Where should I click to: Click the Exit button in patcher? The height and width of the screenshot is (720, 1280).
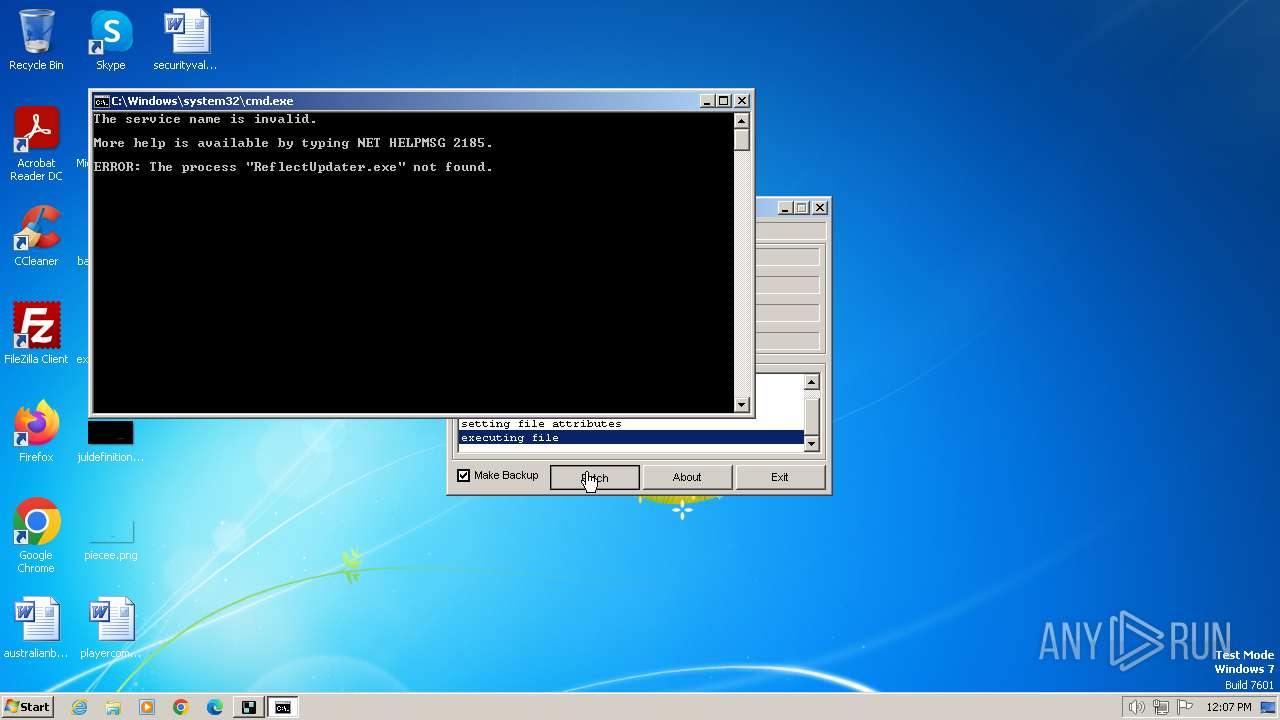780,477
